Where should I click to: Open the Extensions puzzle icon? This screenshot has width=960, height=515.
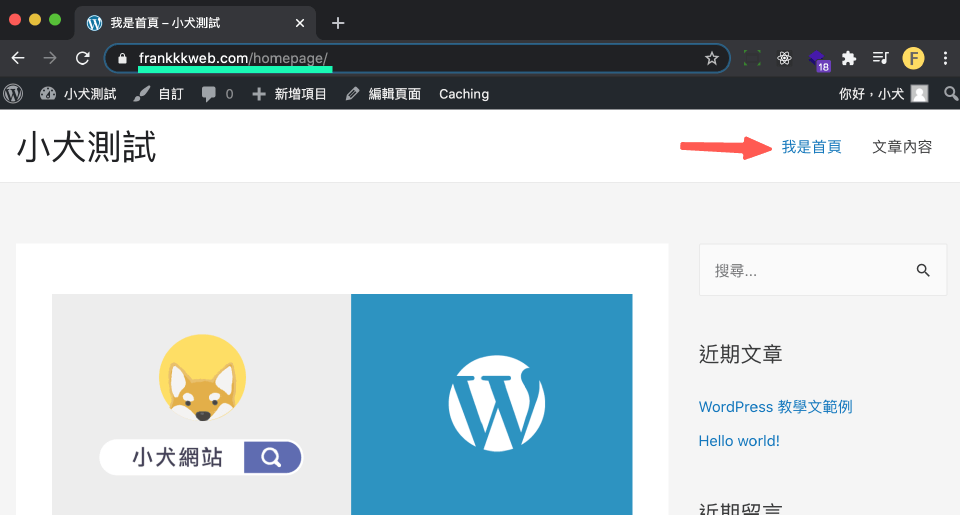(x=849, y=58)
